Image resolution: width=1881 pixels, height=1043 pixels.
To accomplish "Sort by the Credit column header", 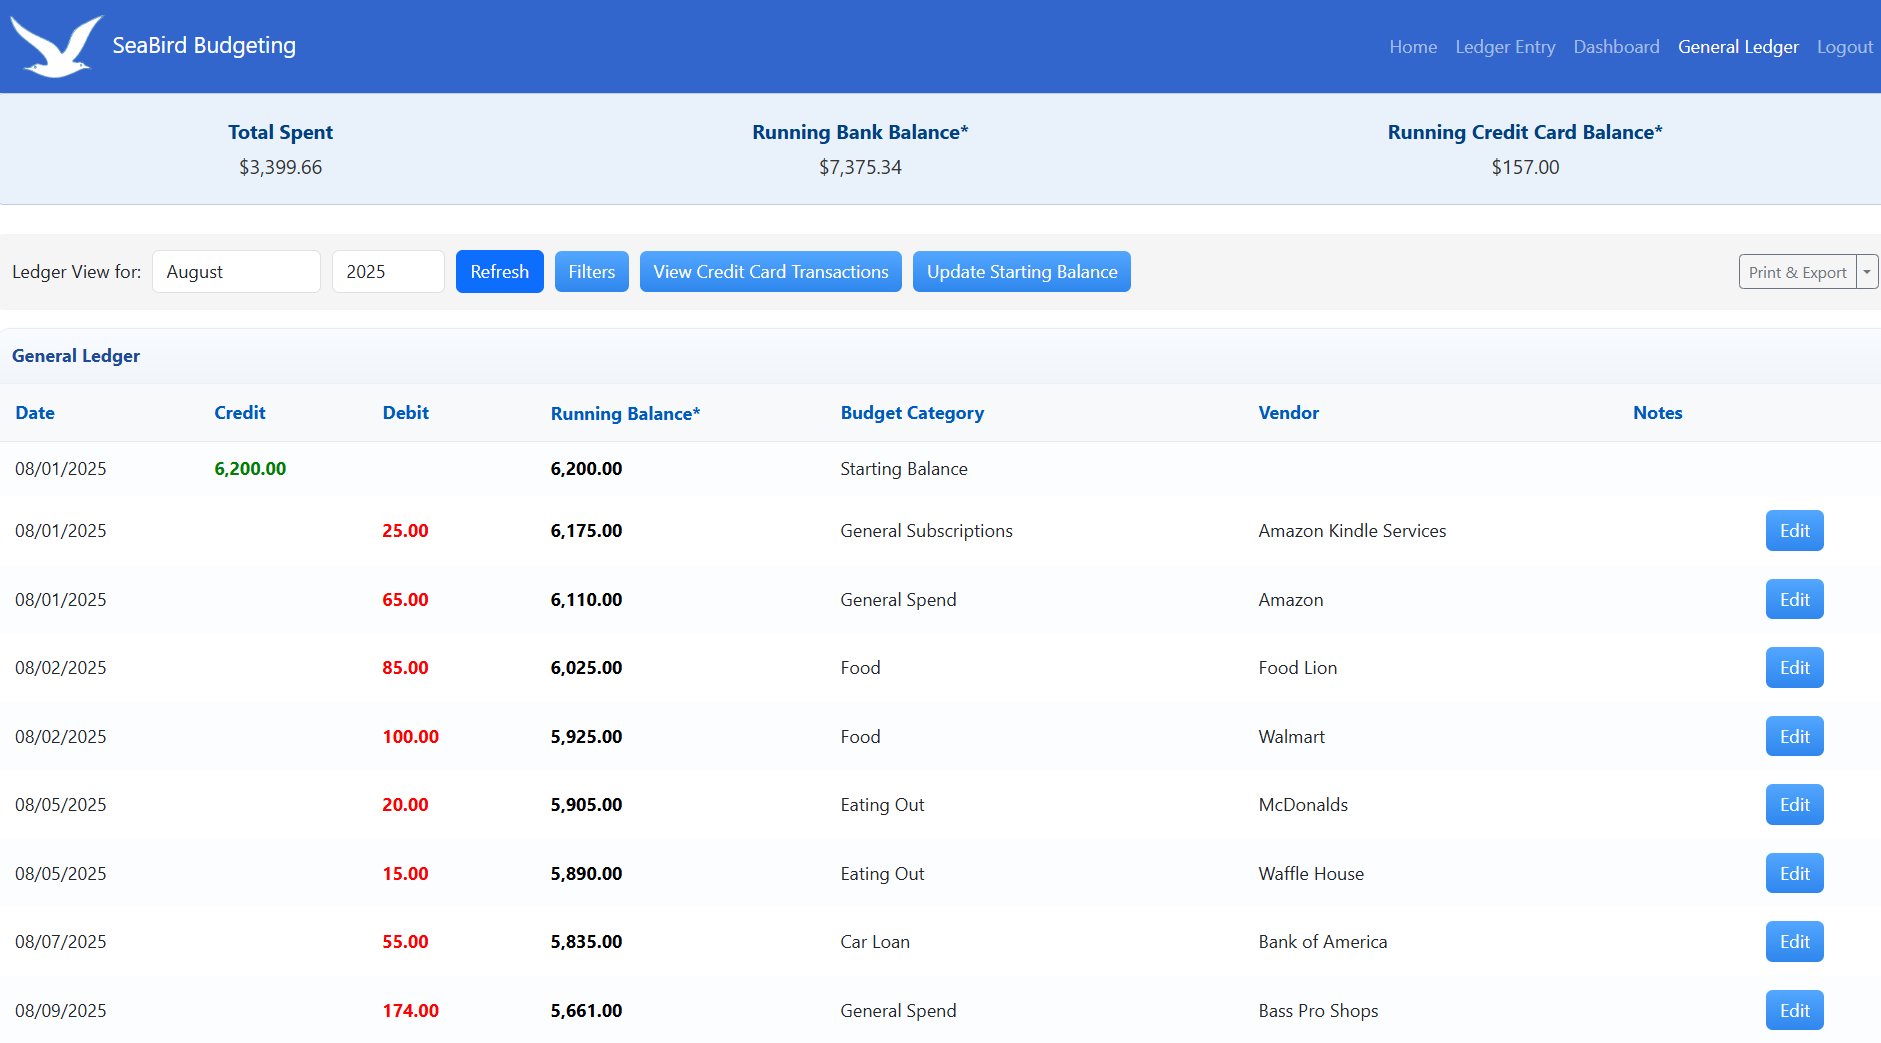I will (x=240, y=413).
